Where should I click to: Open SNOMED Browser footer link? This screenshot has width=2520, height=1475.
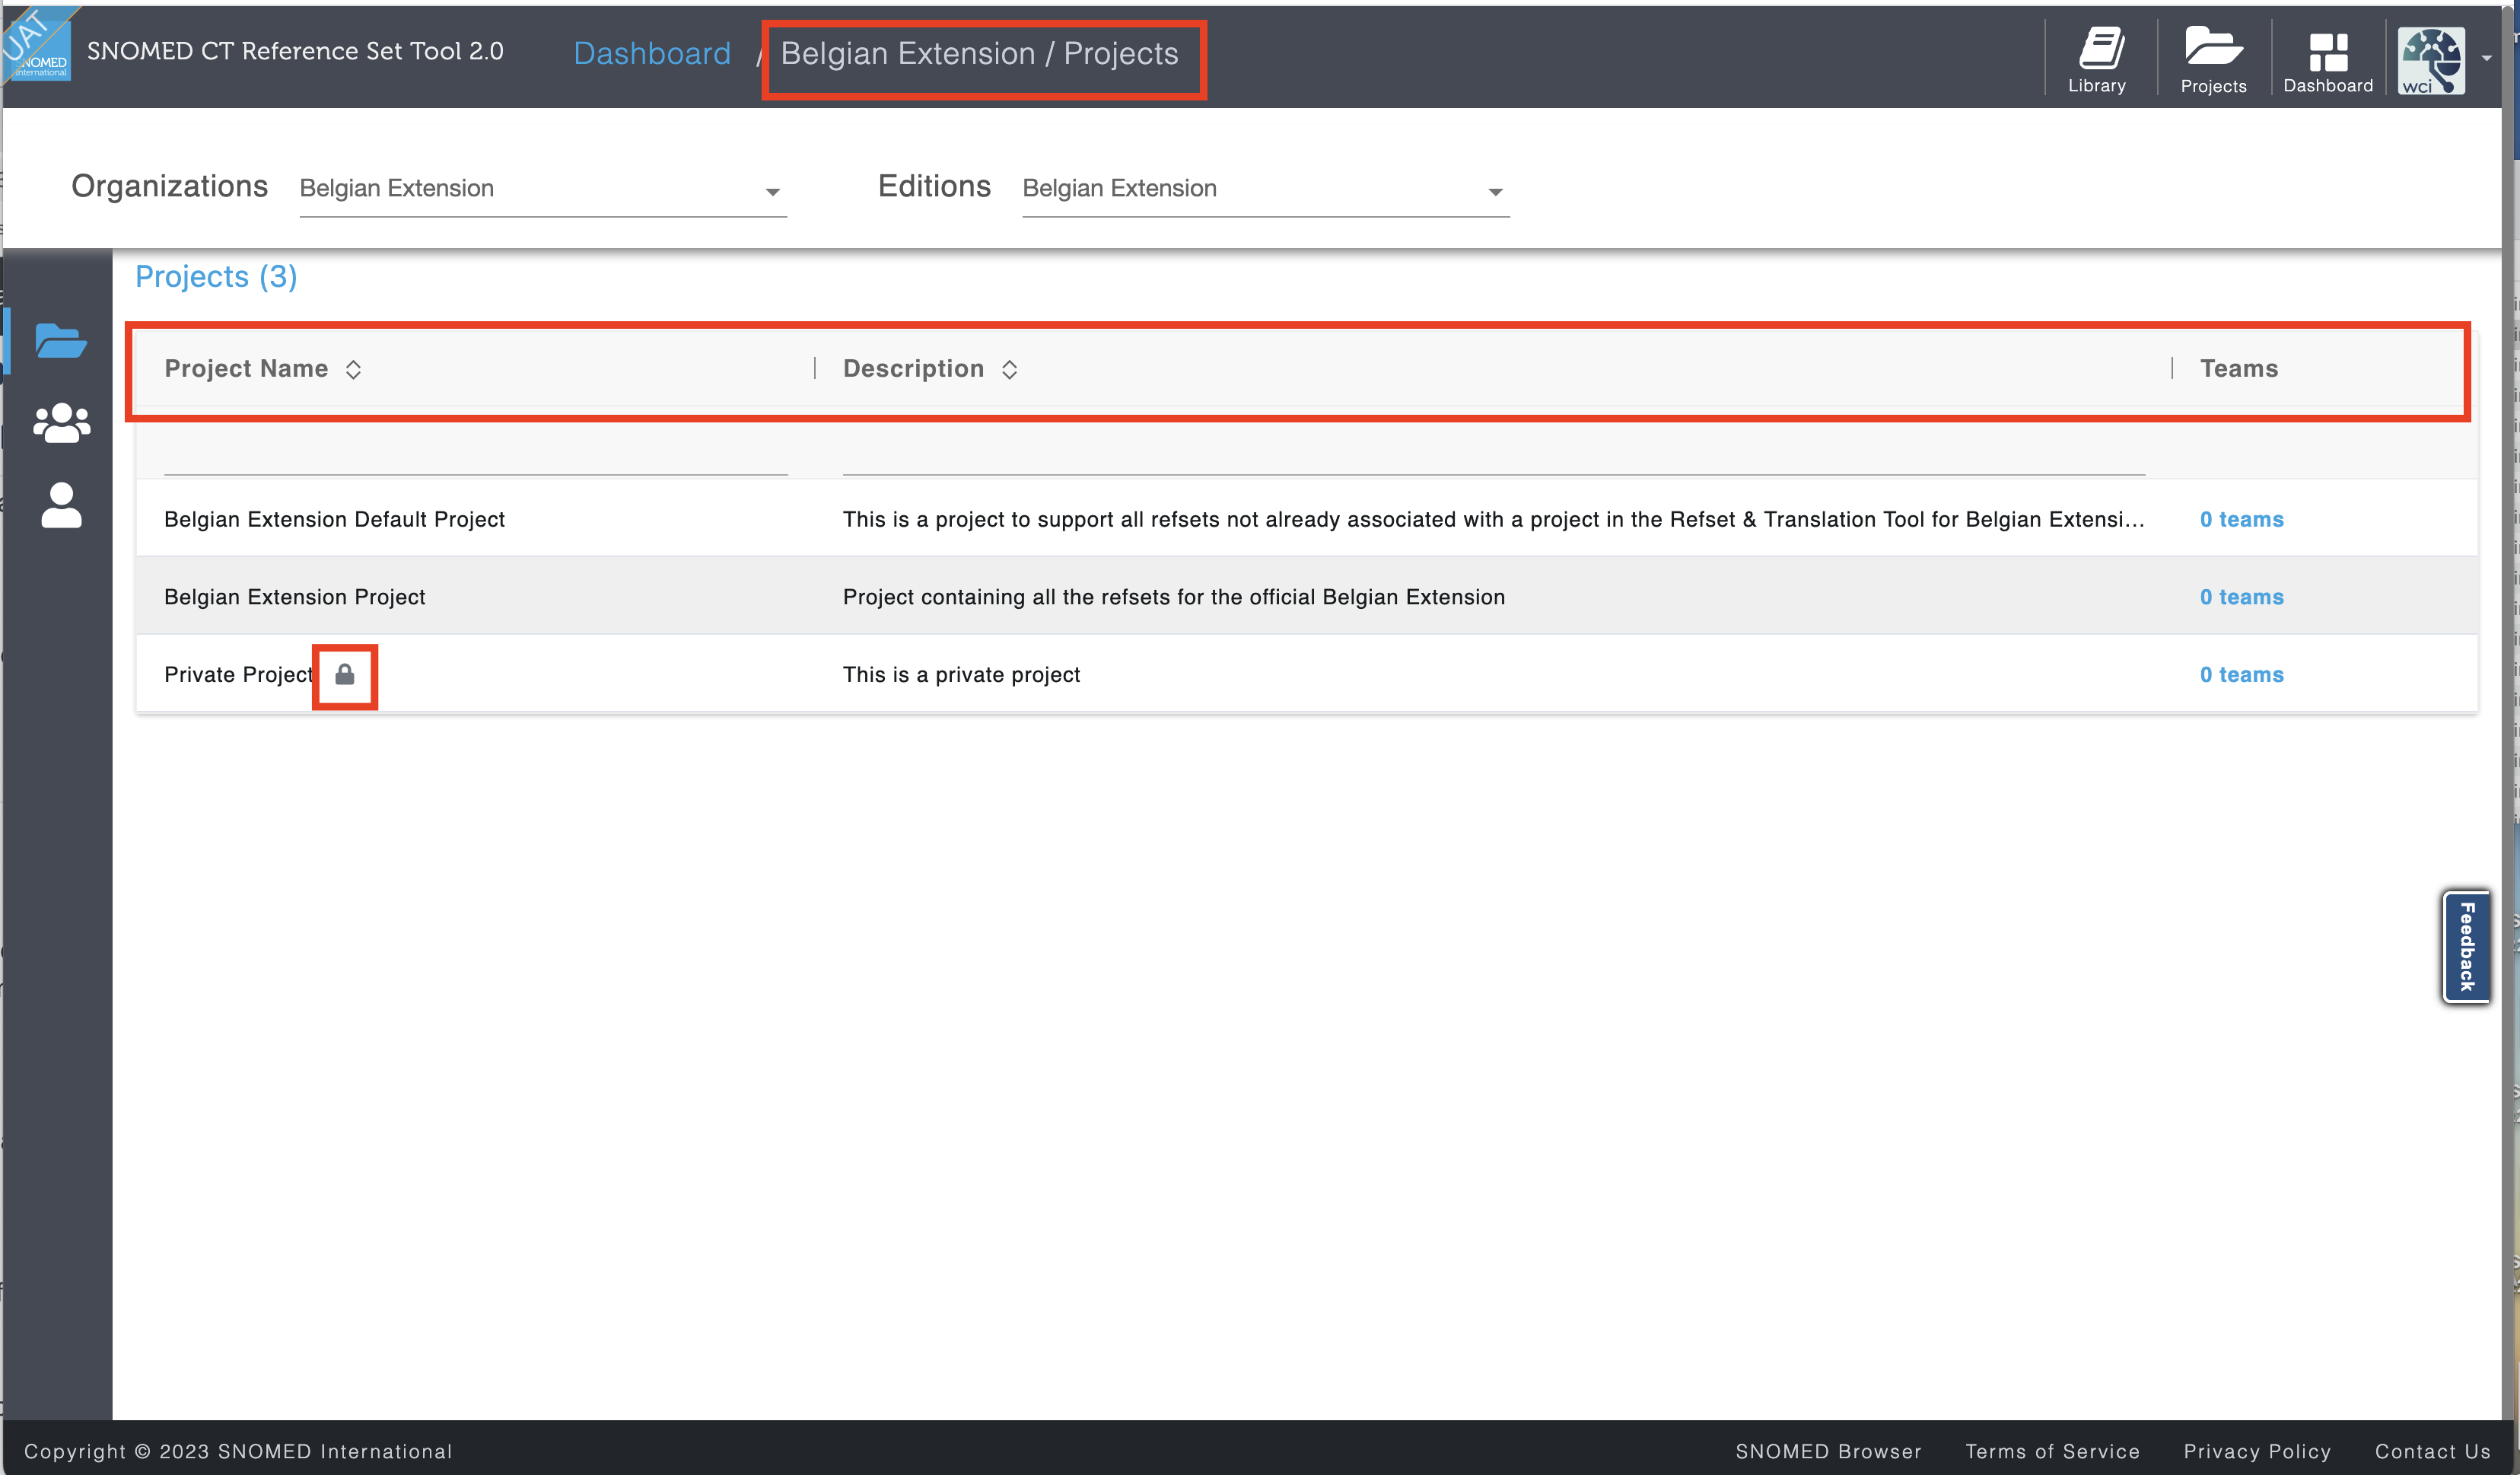[x=1828, y=1451]
